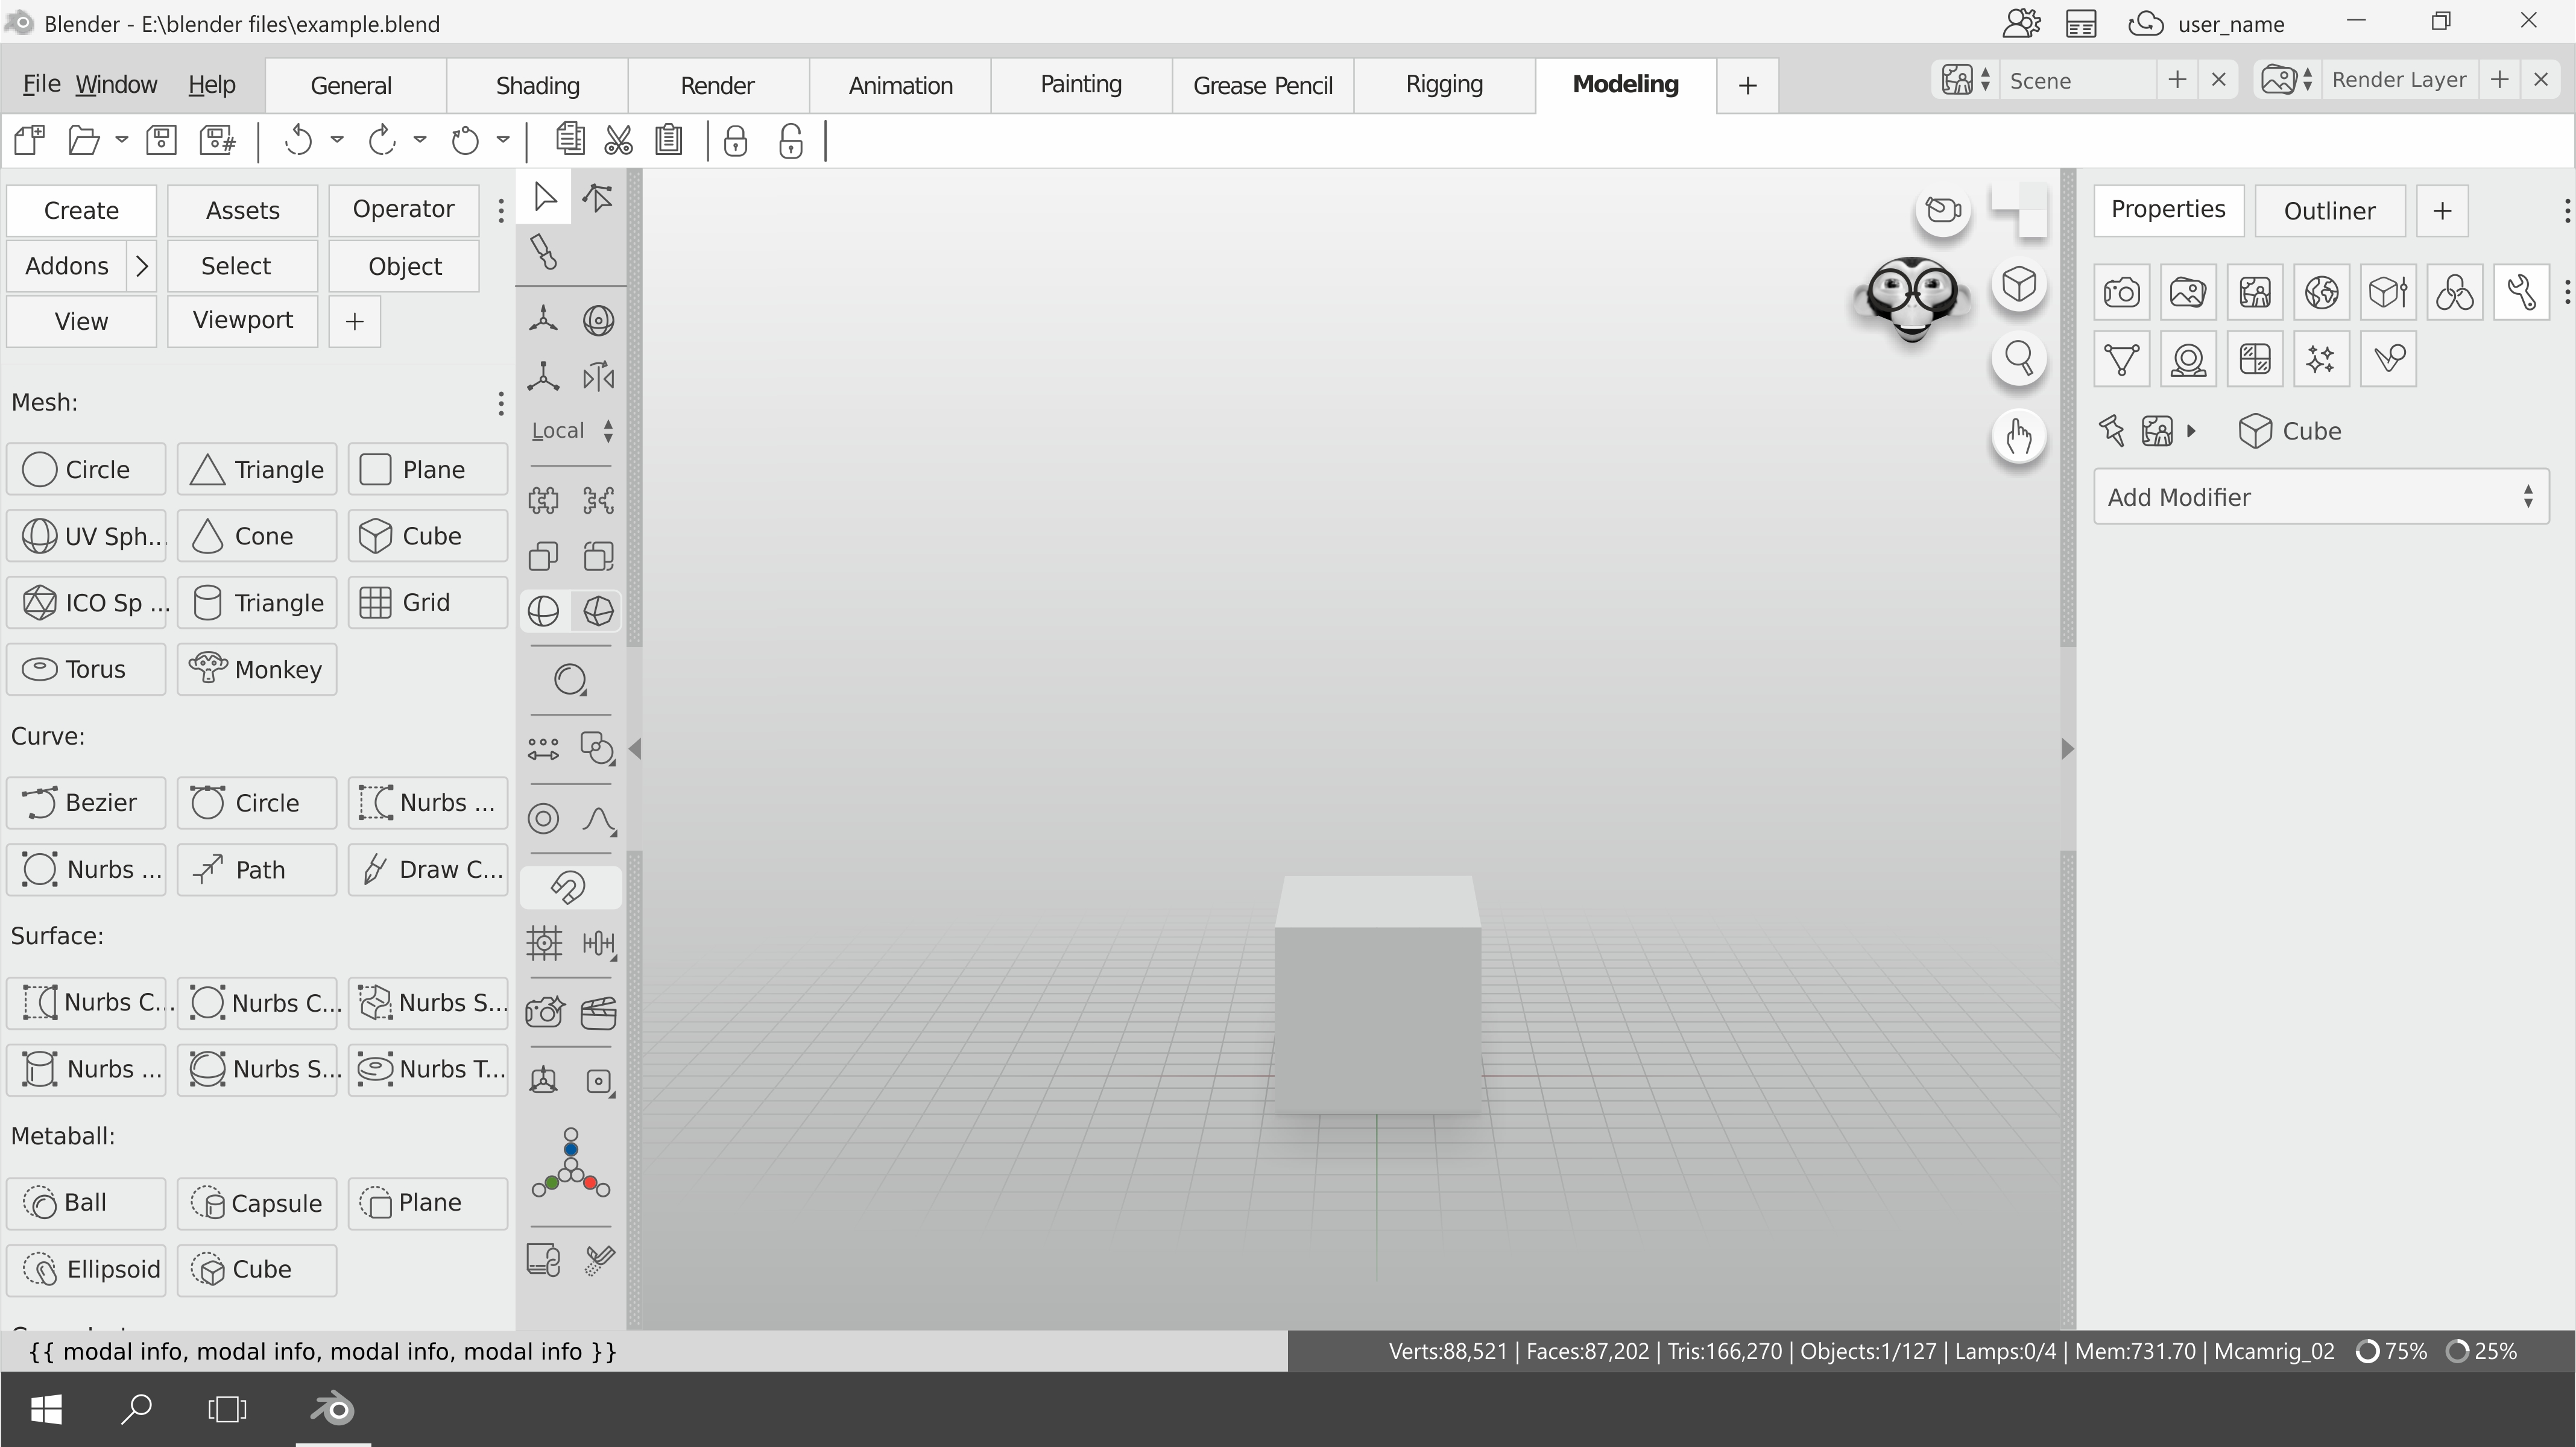
Task: Open the modifiers wrench properties tab
Action: pos(2521,292)
